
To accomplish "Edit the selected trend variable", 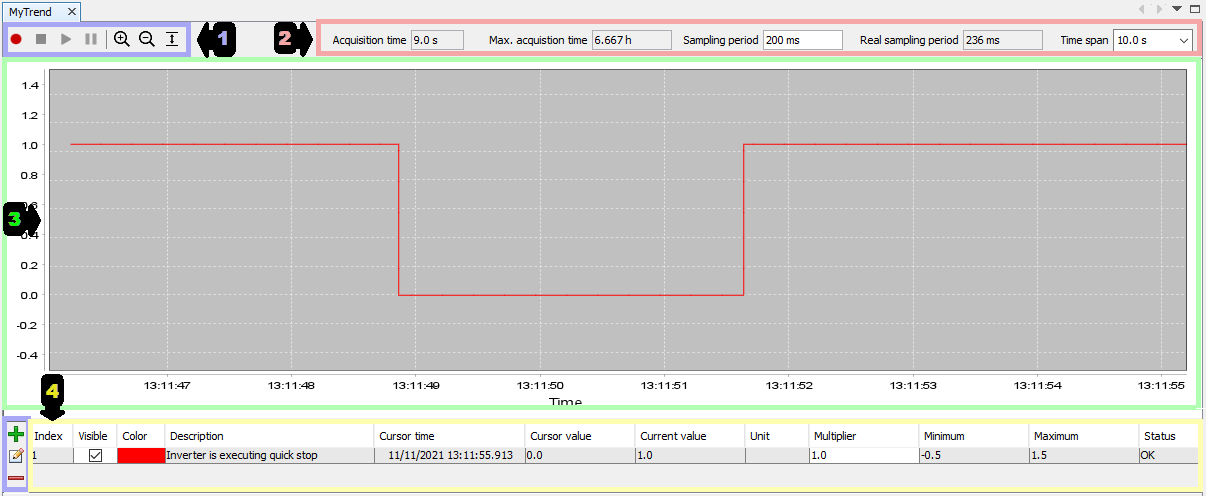I will [x=16, y=456].
